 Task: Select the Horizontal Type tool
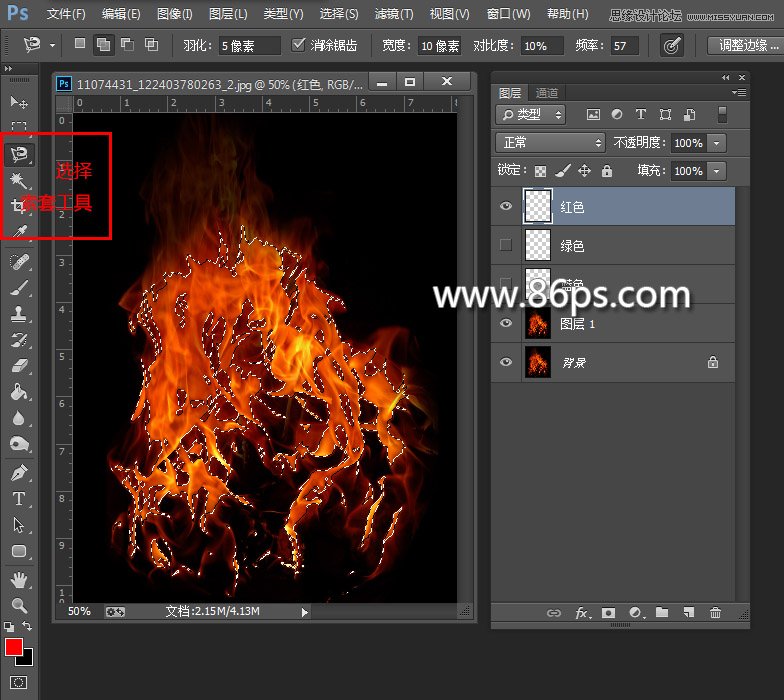coord(19,498)
